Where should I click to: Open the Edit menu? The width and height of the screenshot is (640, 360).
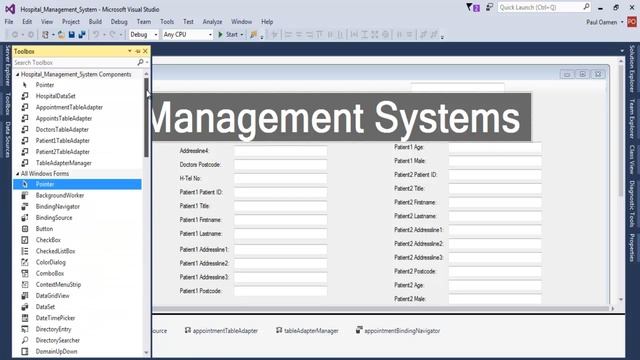(27, 22)
